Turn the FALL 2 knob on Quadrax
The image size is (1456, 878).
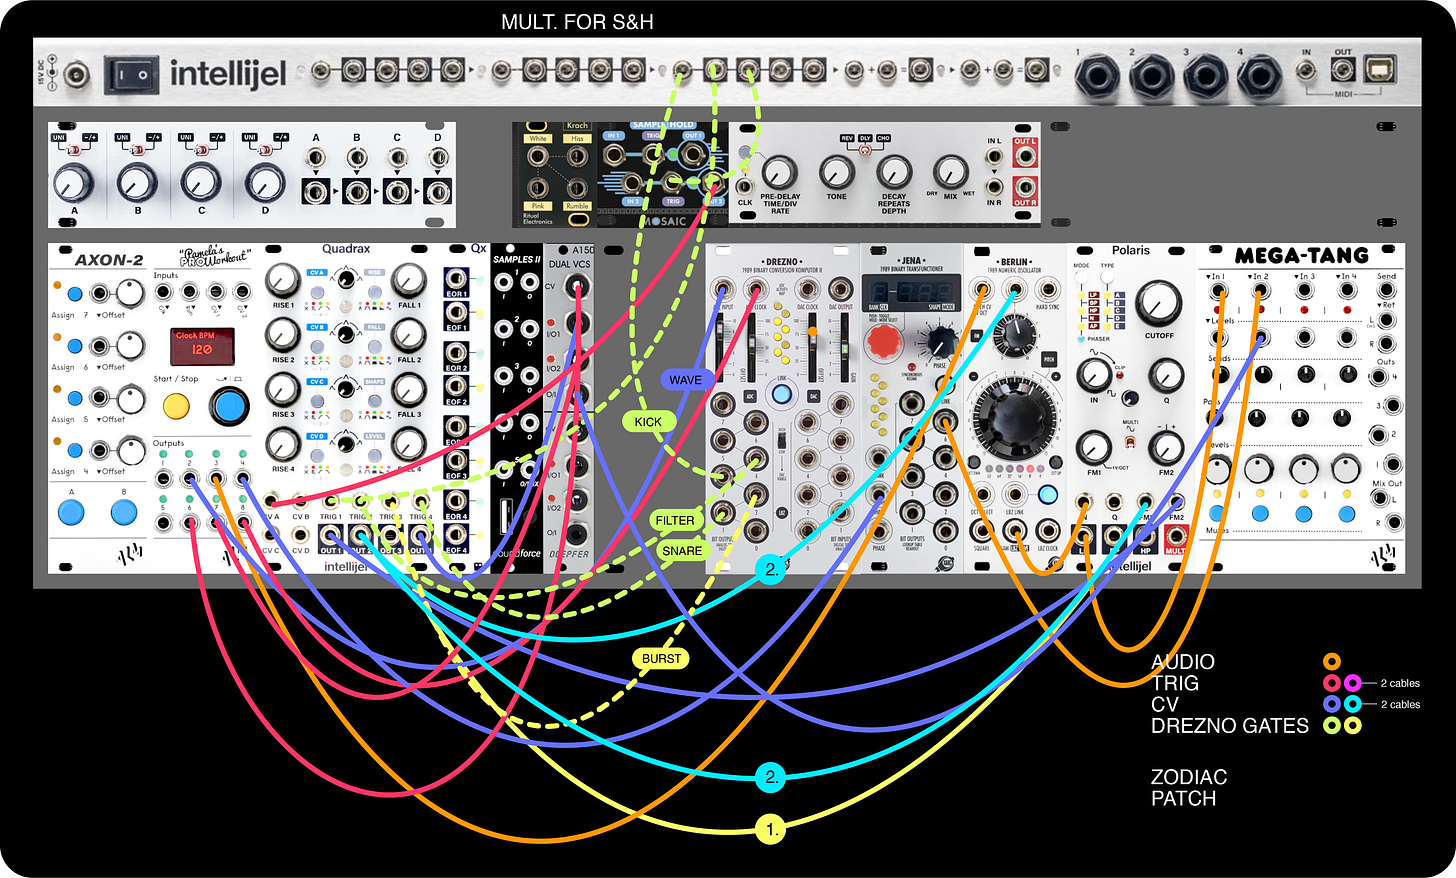click(x=408, y=335)
